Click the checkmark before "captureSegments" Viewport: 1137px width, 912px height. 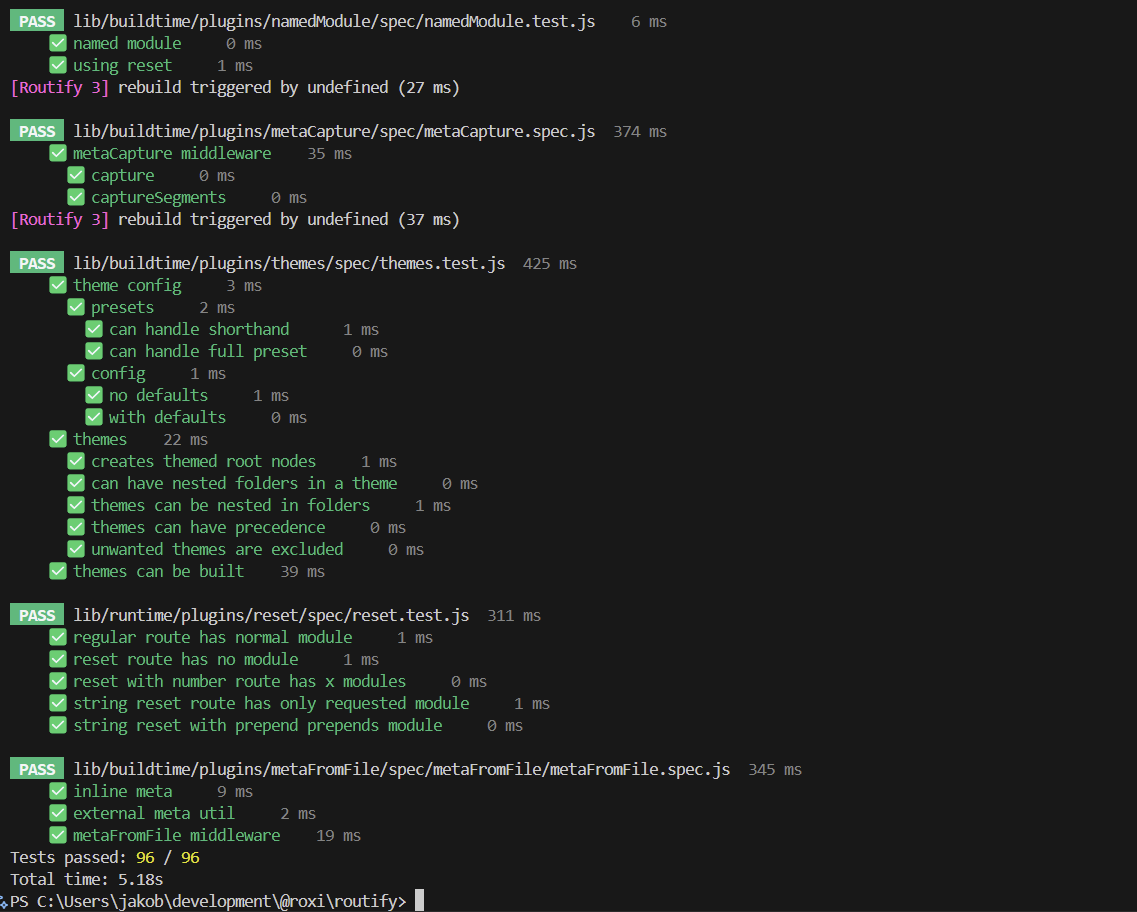(76, 197)
